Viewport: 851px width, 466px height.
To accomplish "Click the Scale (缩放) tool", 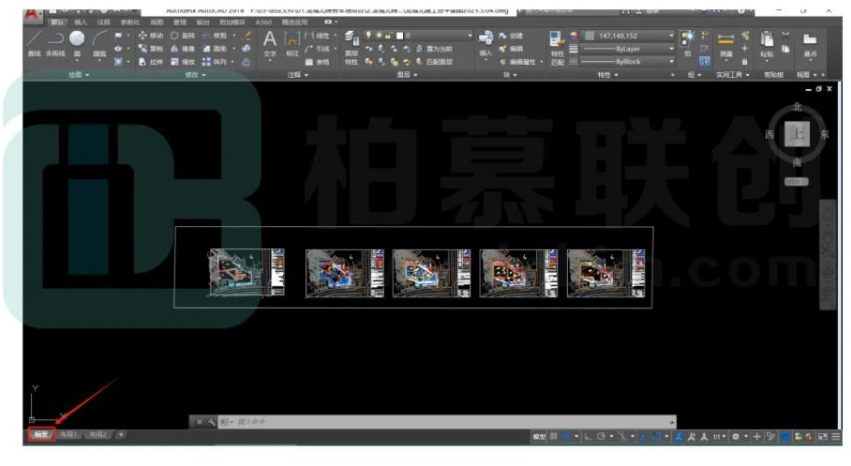I will tap(182, 62).
